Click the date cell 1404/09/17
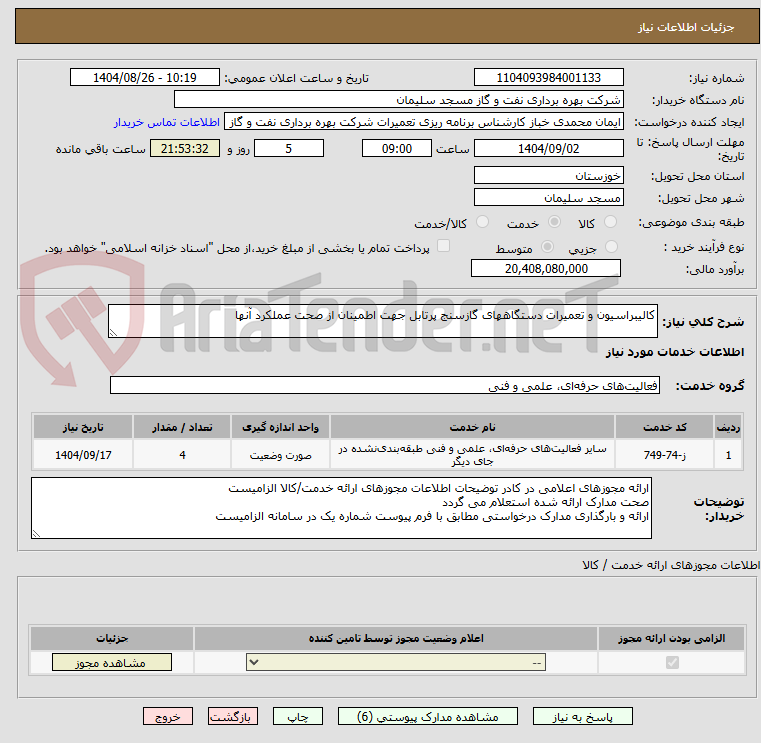 click(x=83, y=455)
